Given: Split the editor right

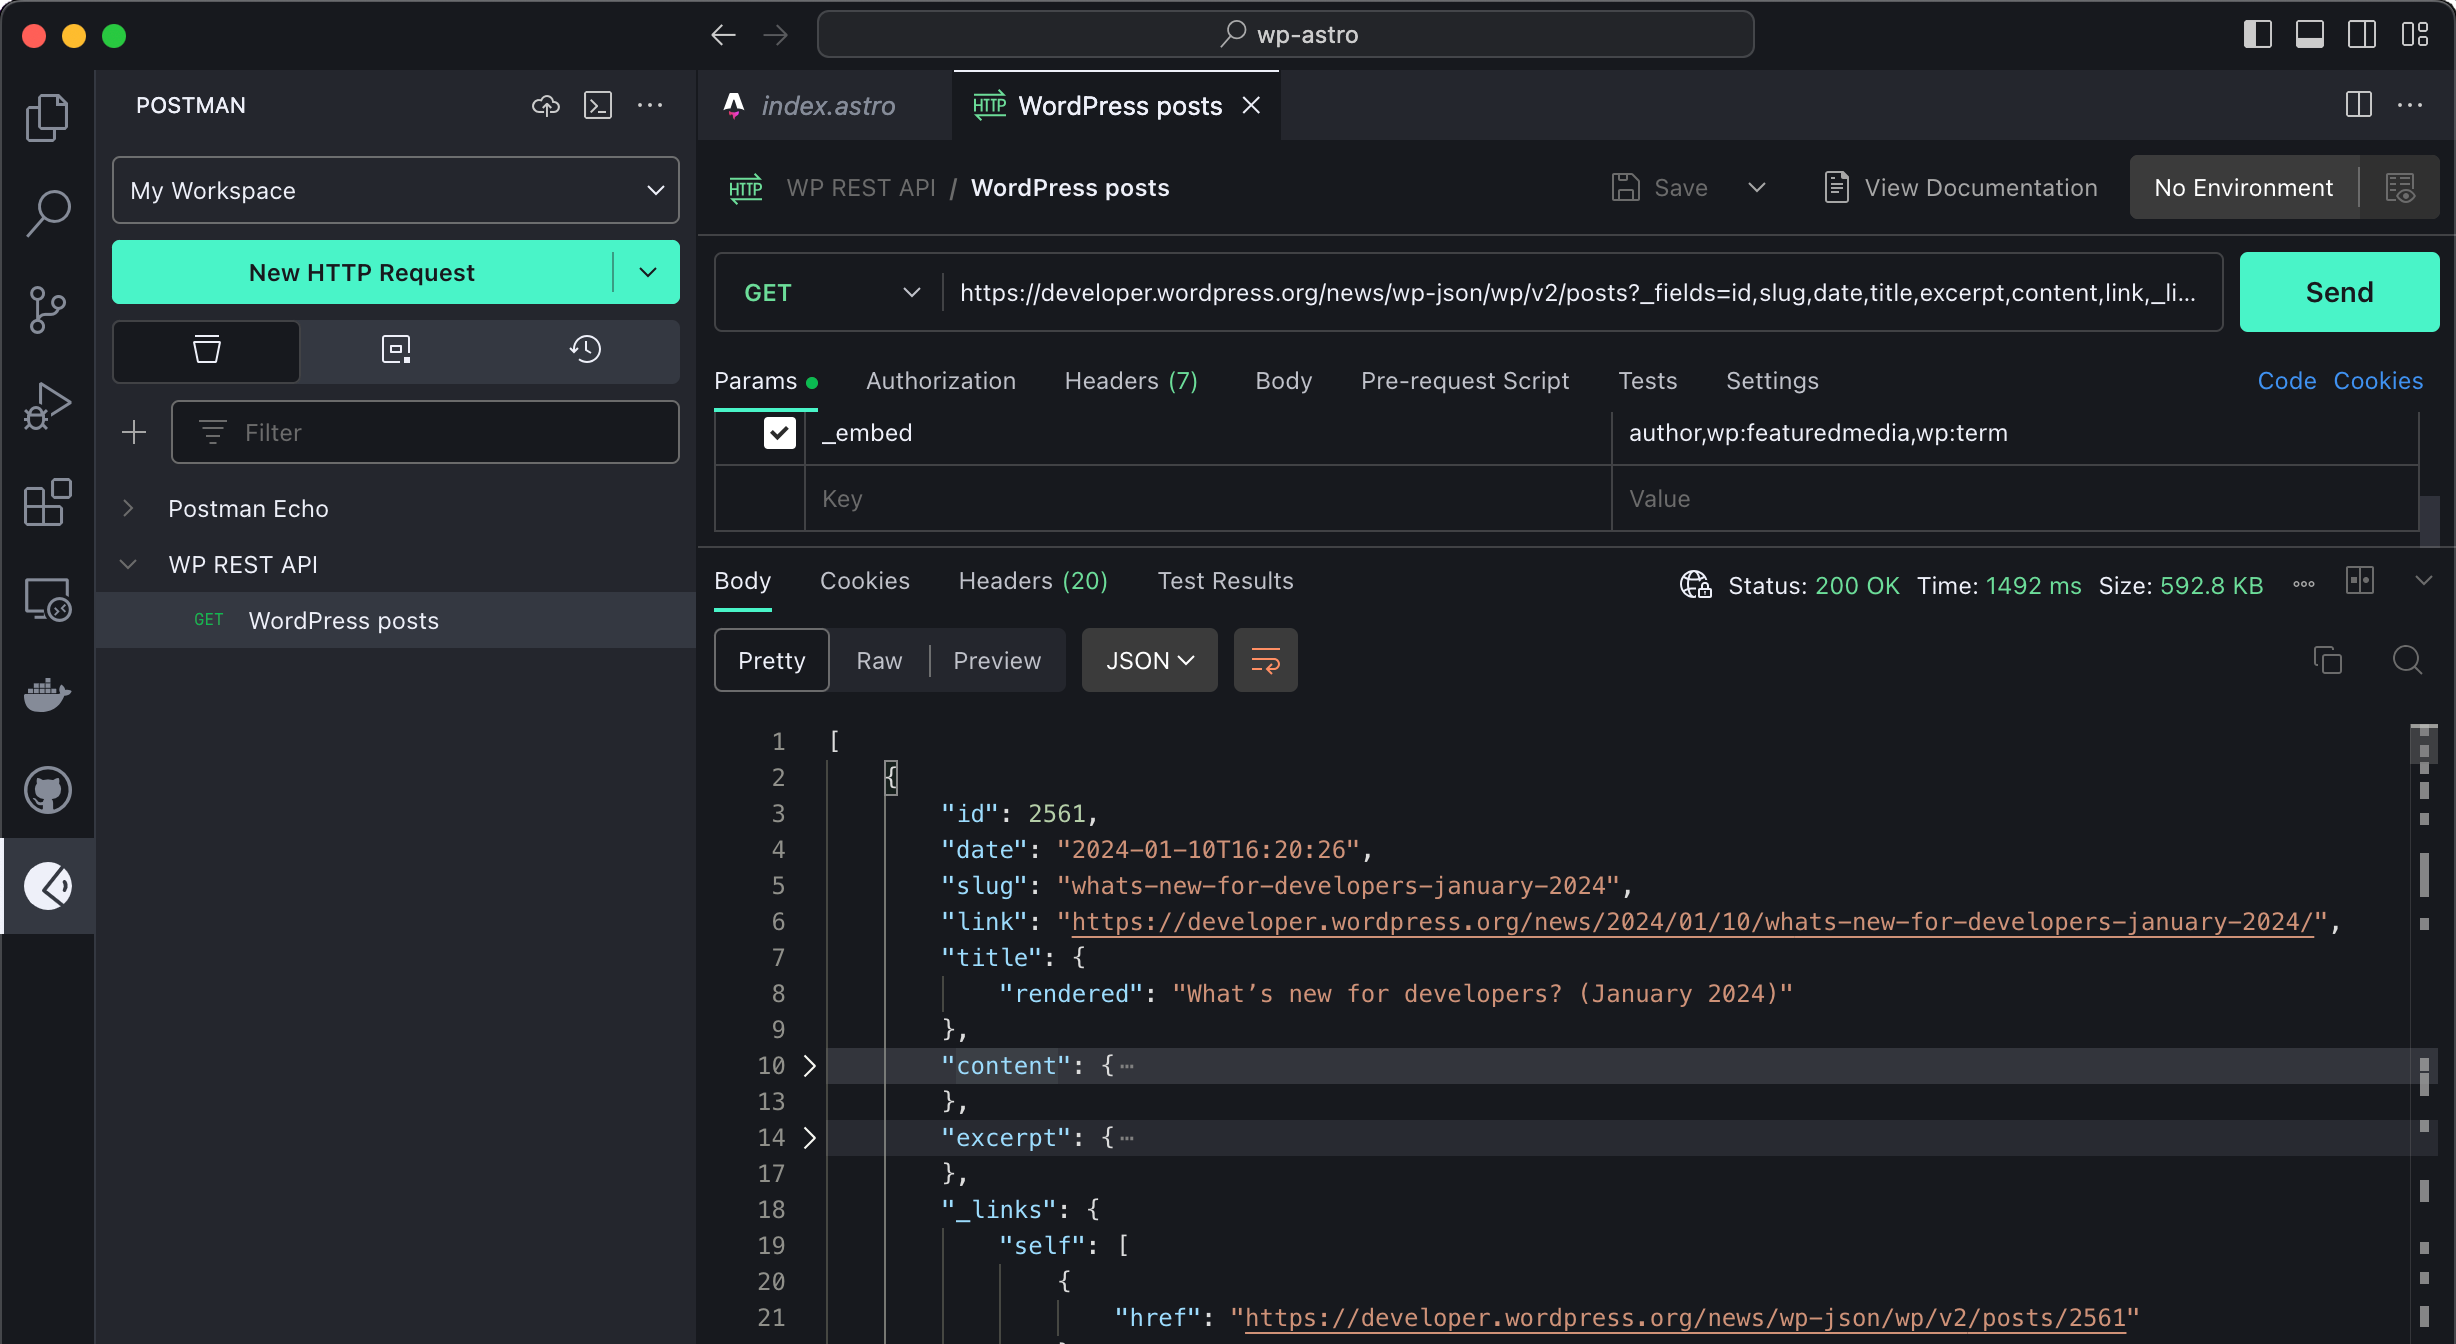Looking at the screenshot, I should pyautogui.click(x=2359, y=104).
